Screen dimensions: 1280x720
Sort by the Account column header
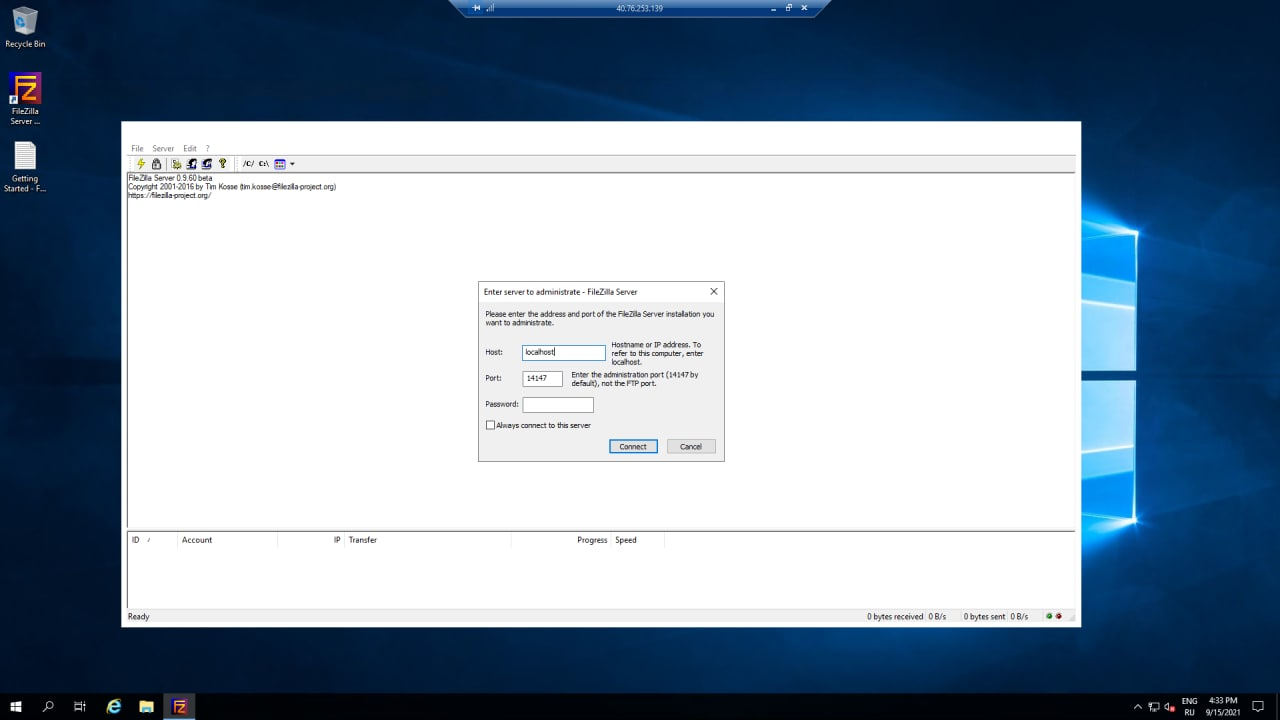pos(227,540)
